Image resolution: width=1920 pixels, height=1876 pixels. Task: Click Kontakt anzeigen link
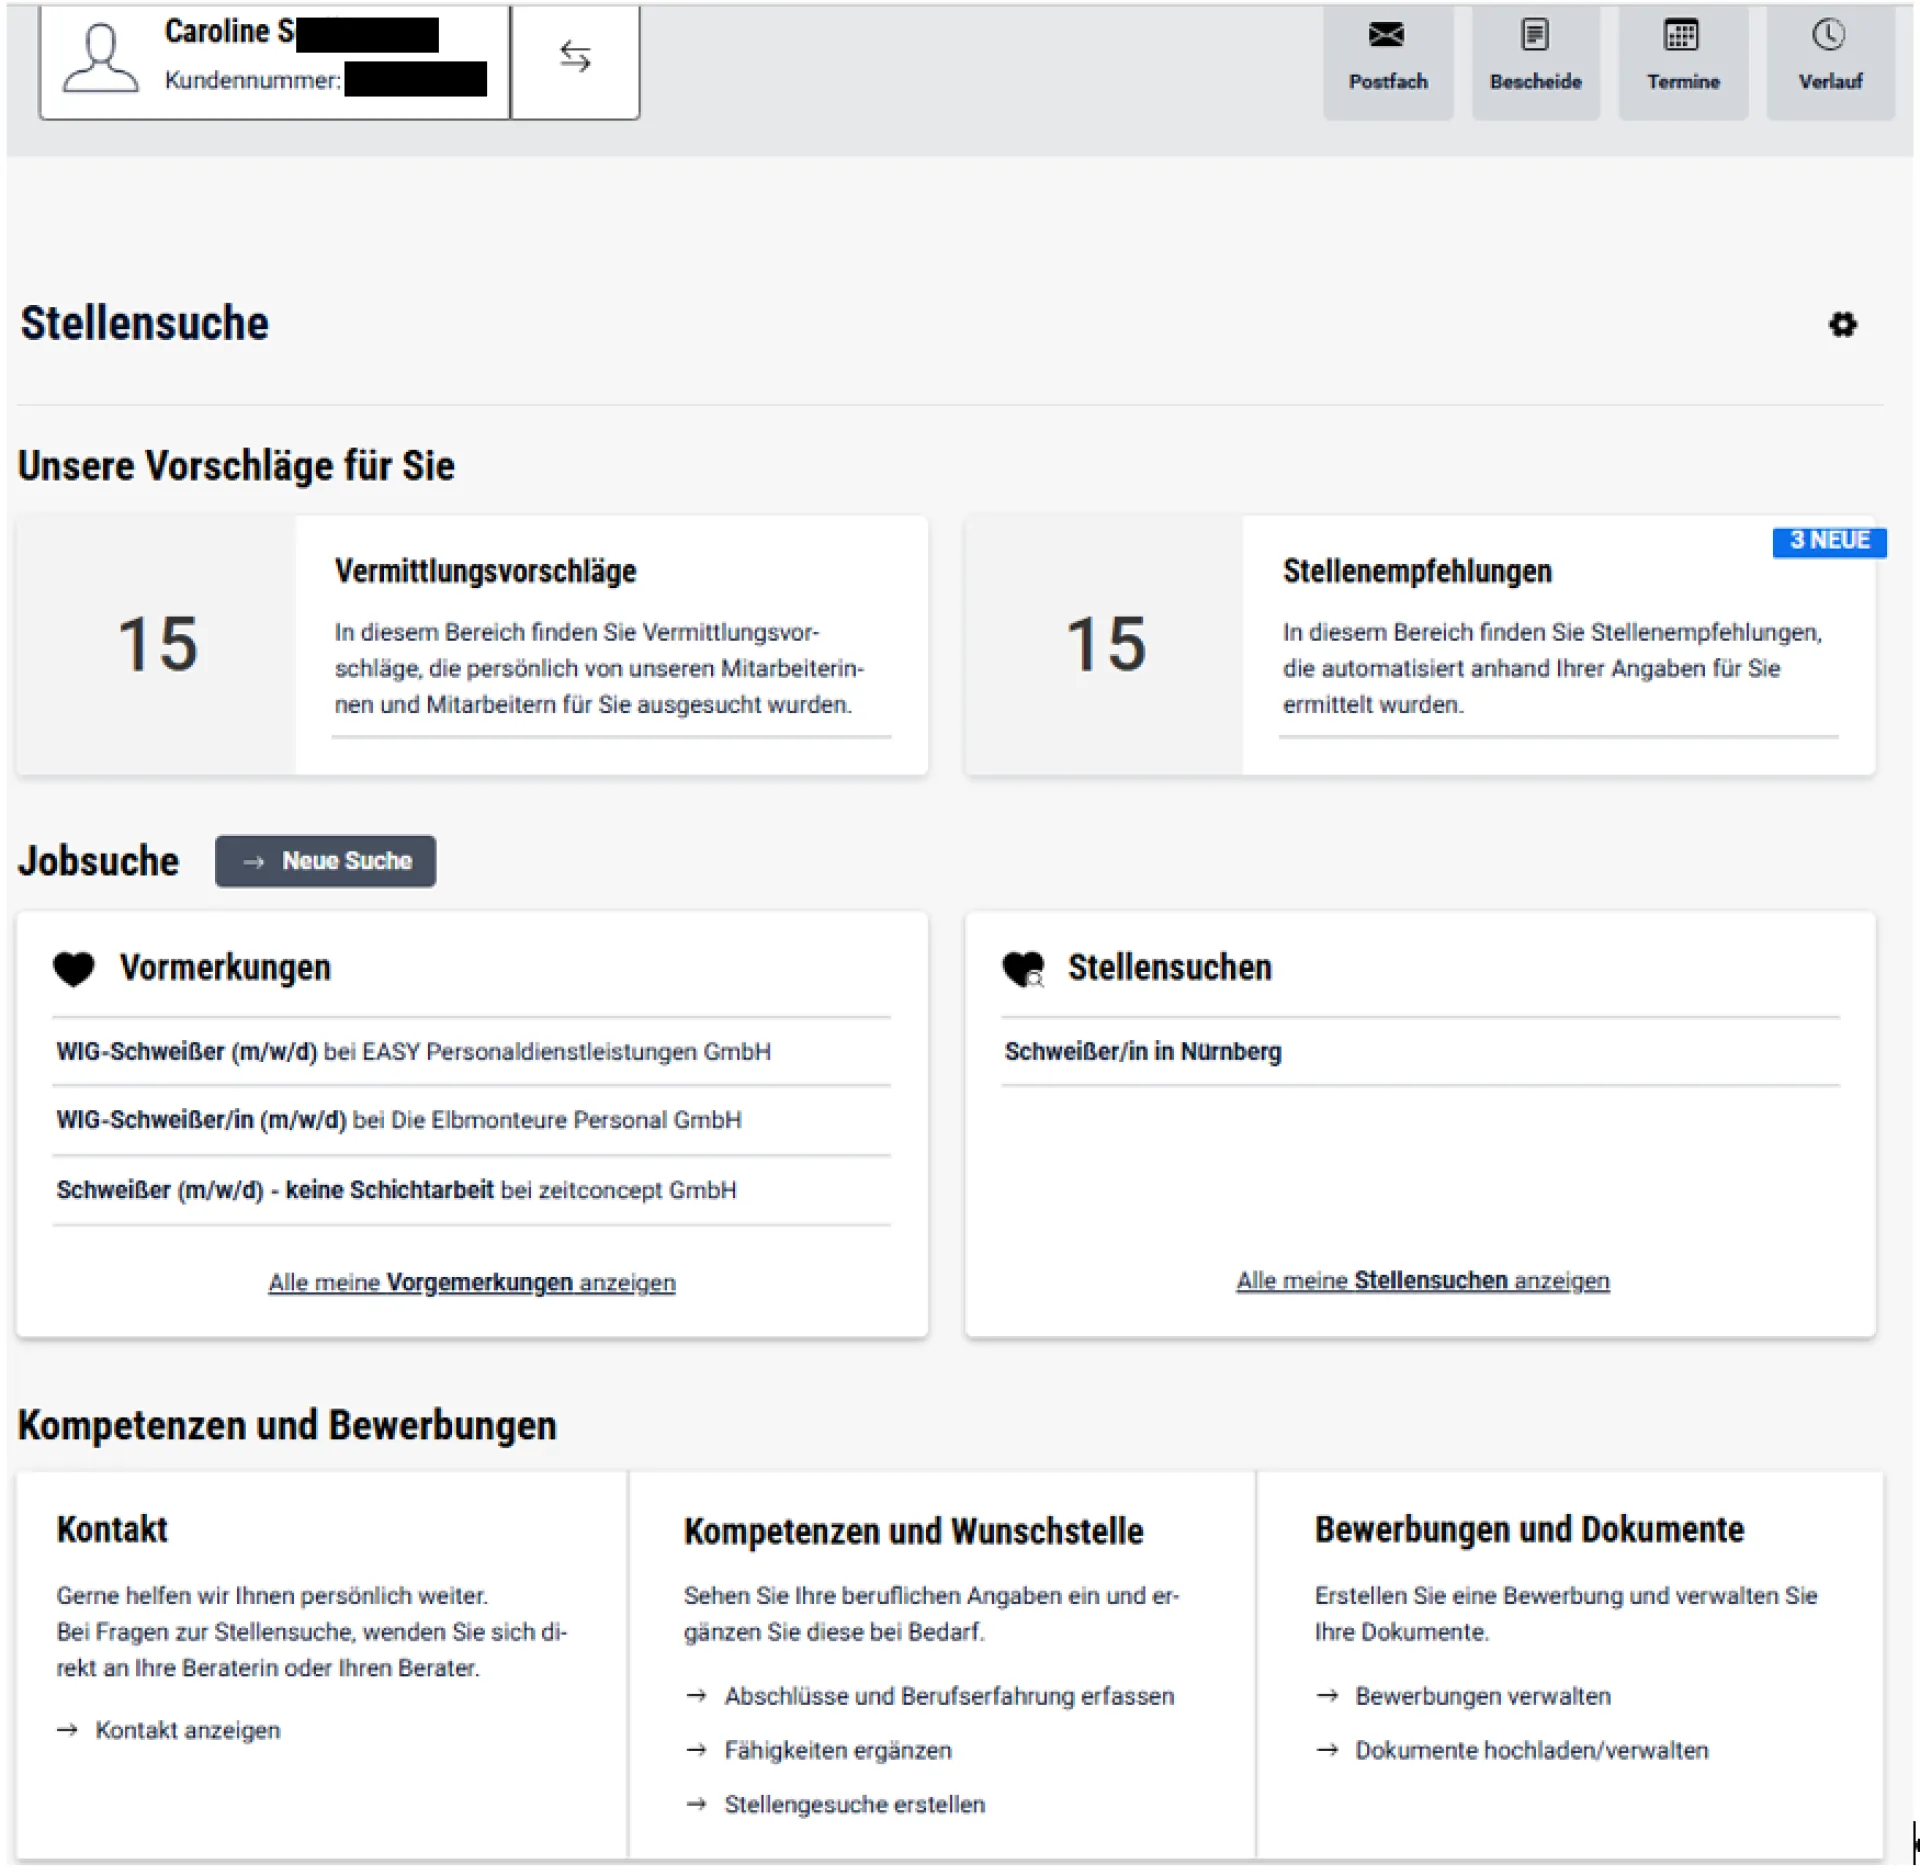pos(187,1730)
